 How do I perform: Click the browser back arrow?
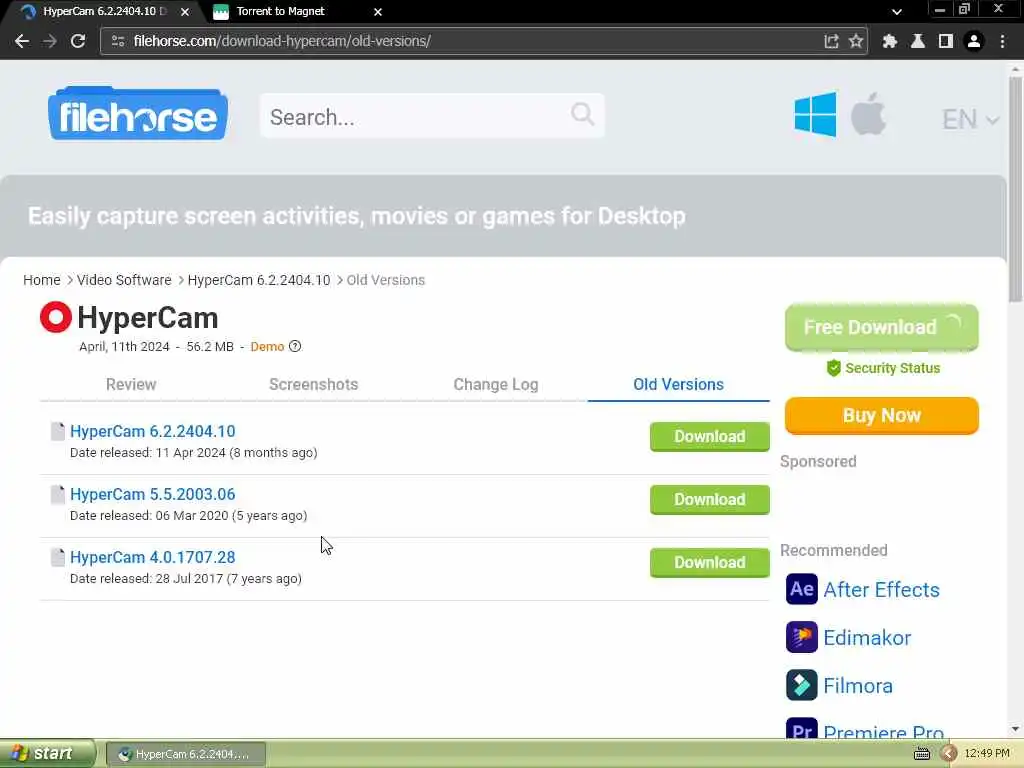[x=22, y=41]
